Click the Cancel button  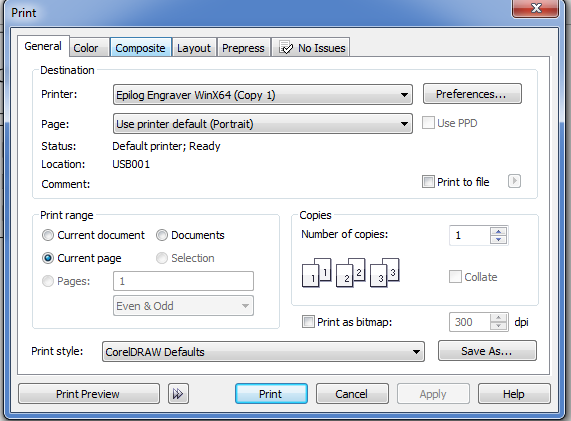click(352, 394)
